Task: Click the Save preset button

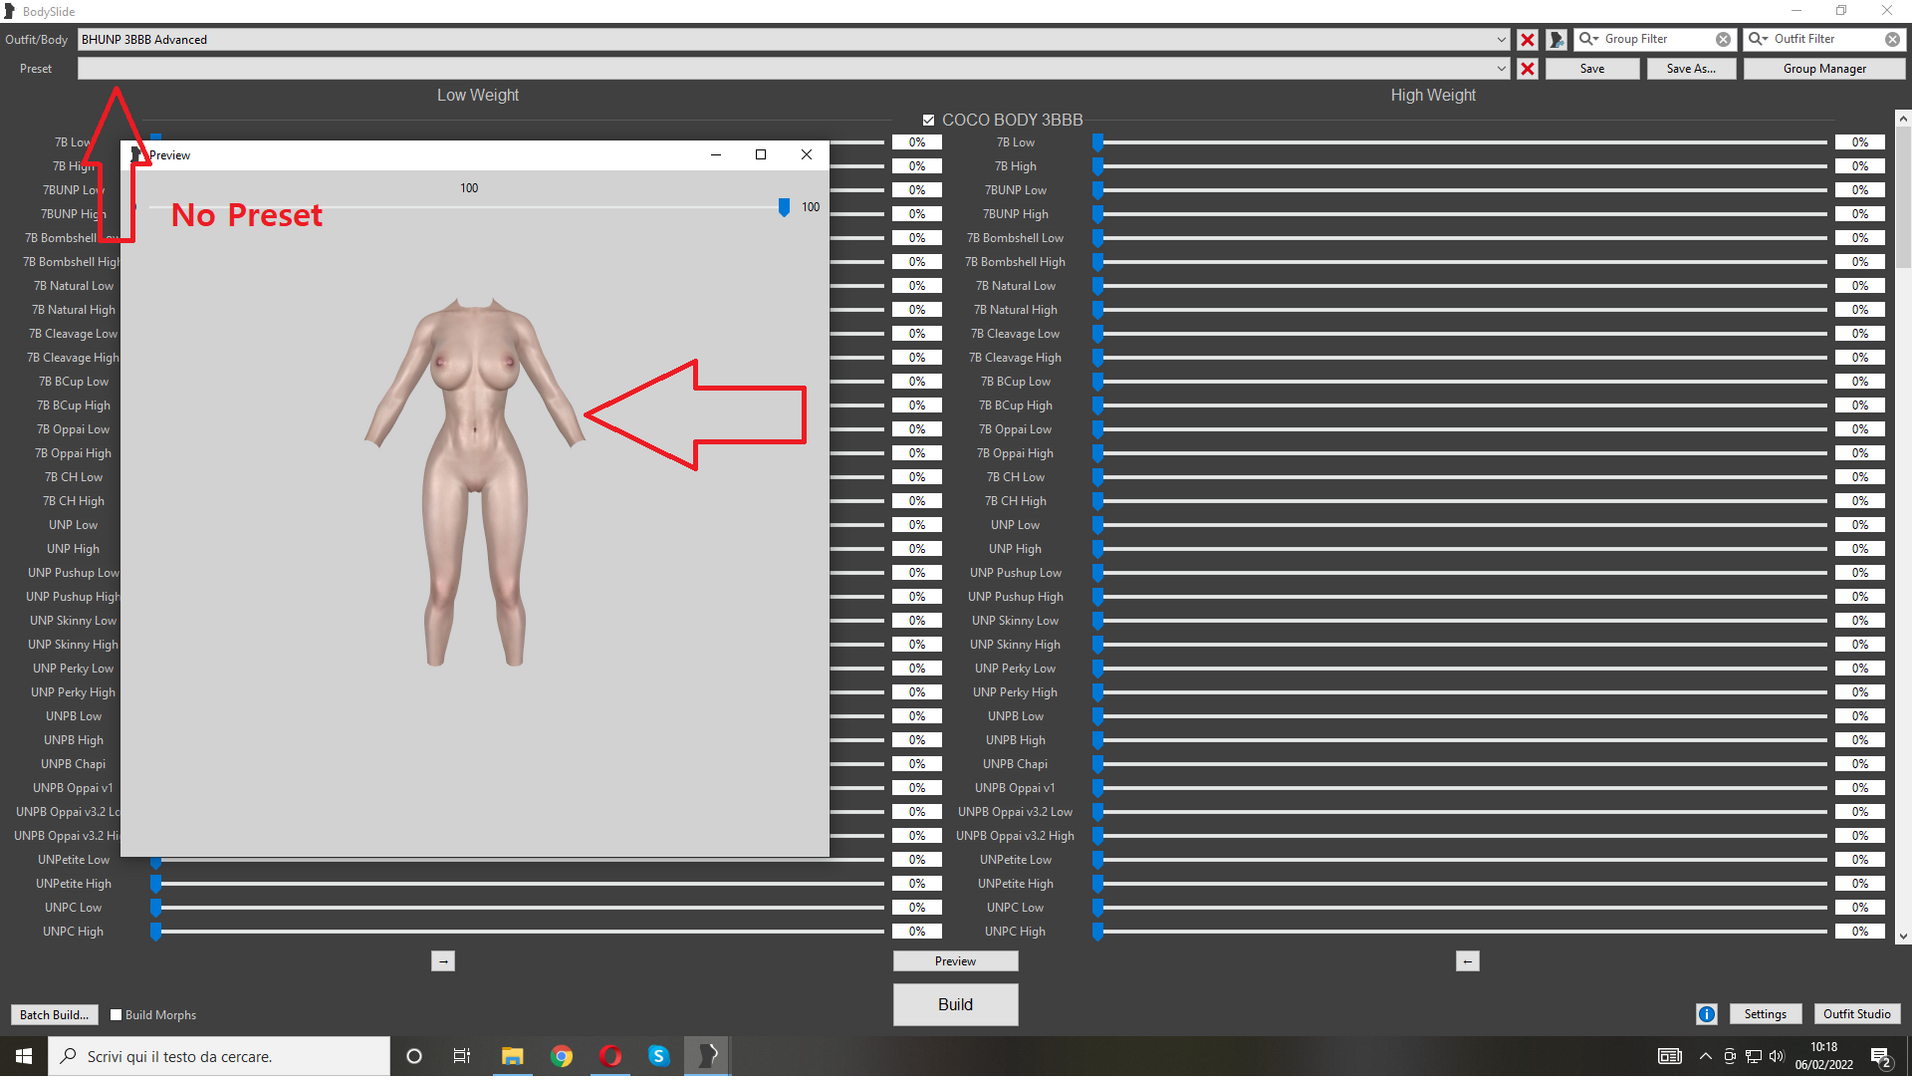Action: 1592,69
